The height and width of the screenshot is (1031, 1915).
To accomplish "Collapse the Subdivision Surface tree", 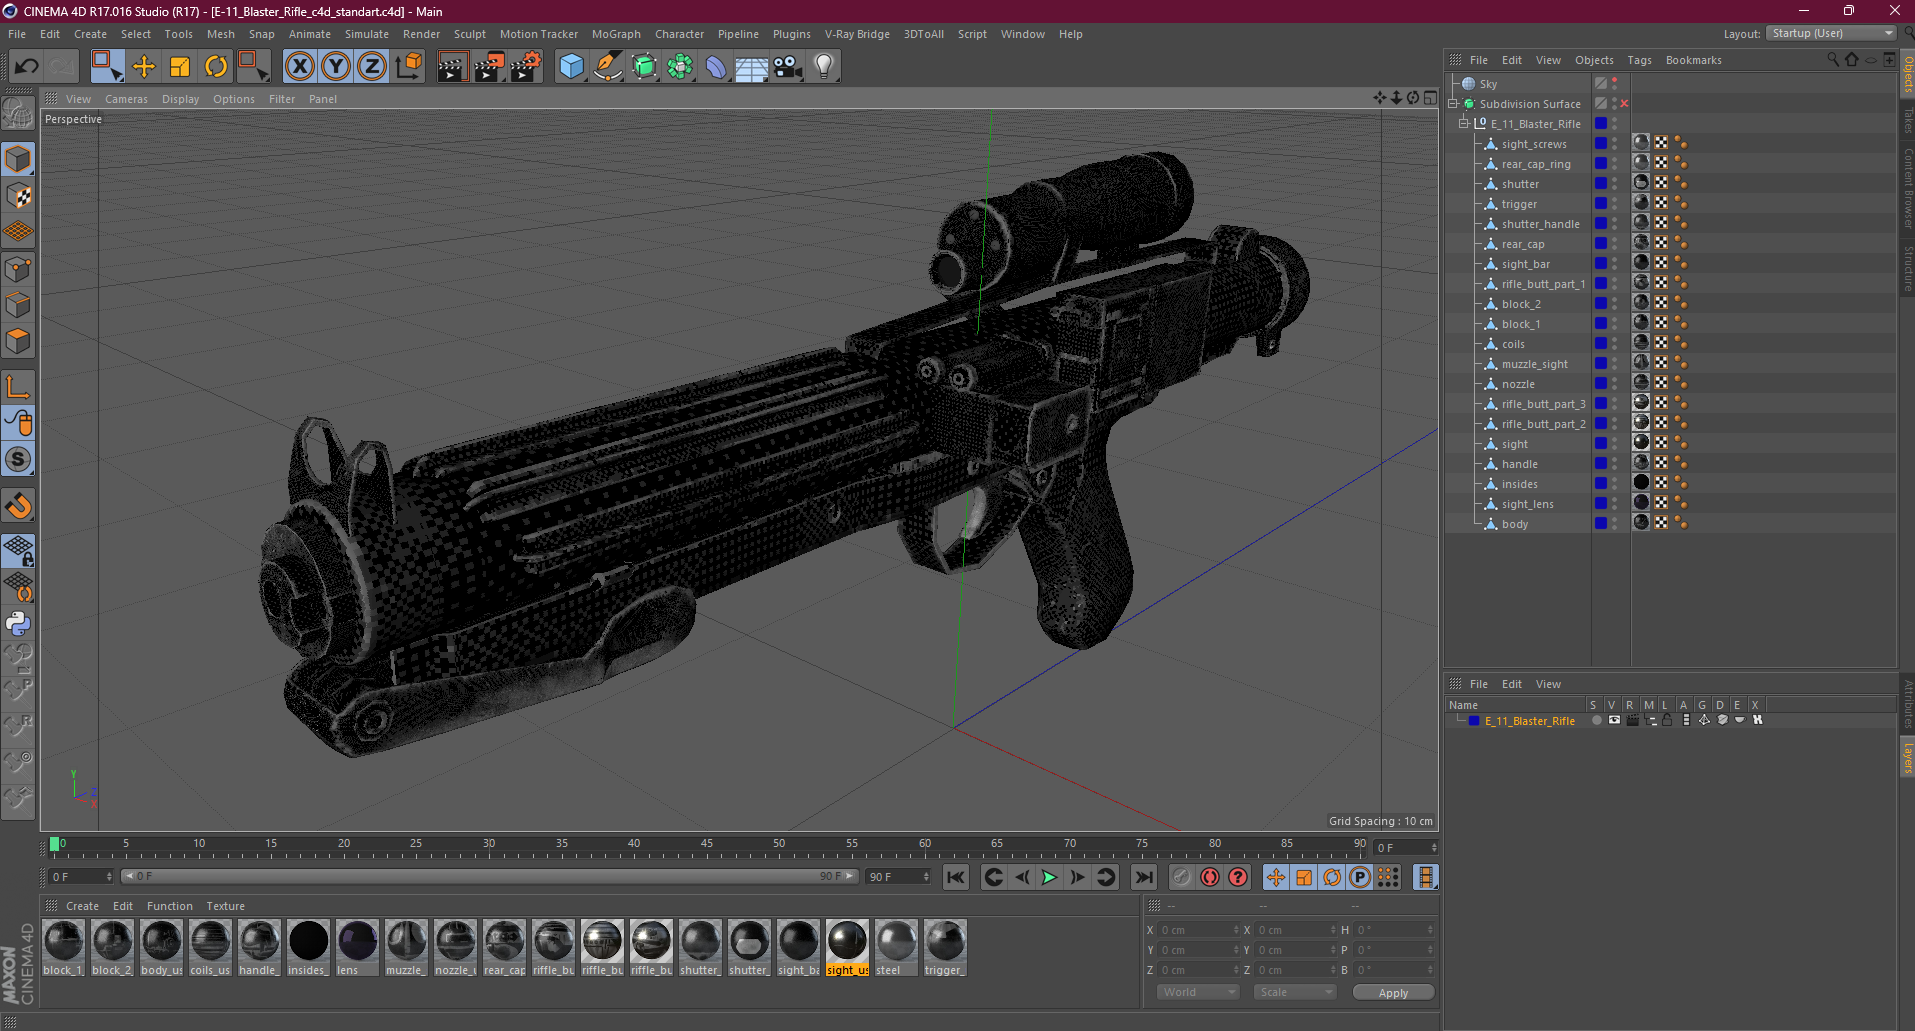I will [x=1453, y=104].
